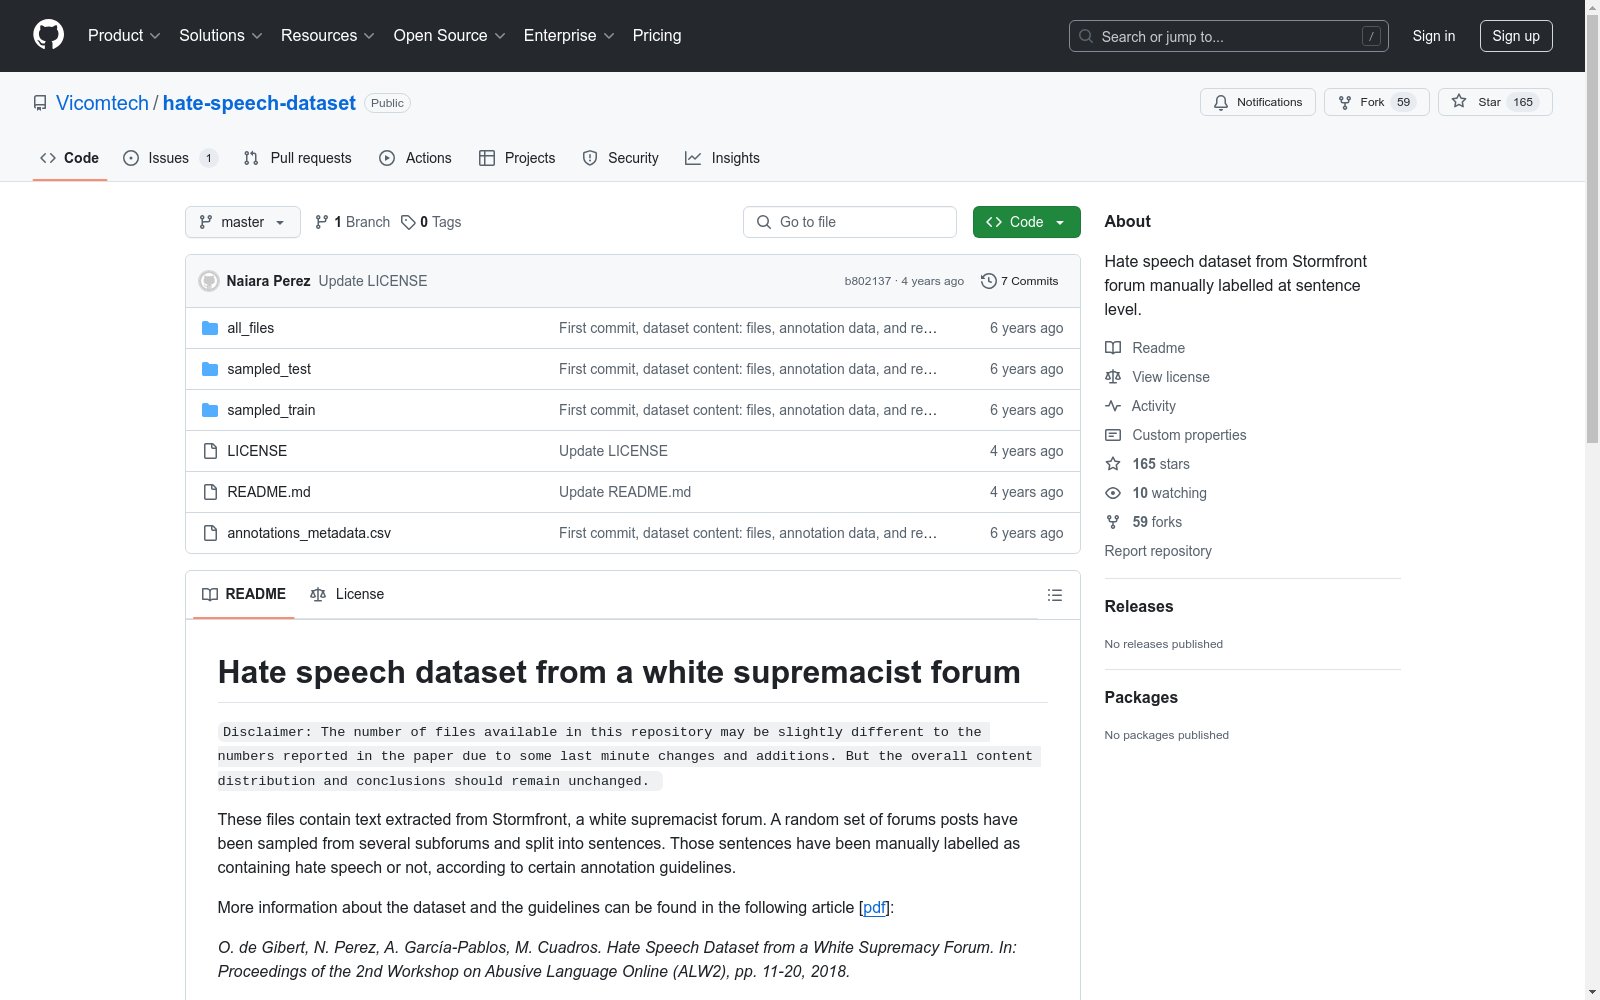Open the Pull requests tab
This screenshot has height=1000, width=1600.
click(297, 158)
